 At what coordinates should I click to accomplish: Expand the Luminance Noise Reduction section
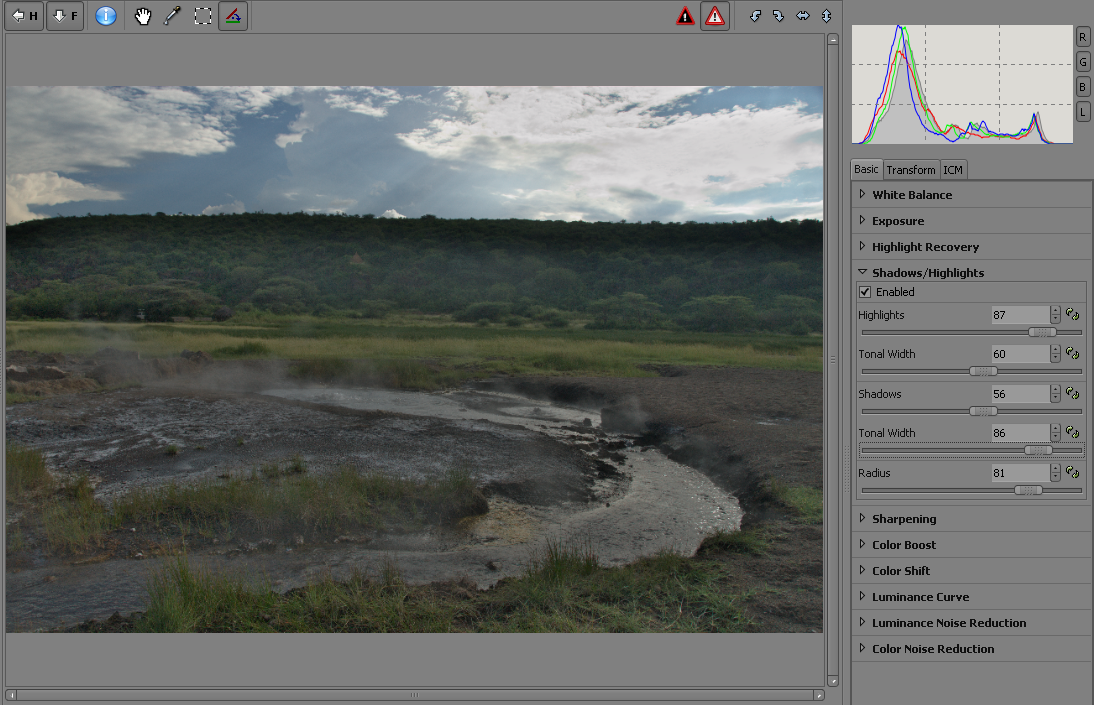coord(948,623)
